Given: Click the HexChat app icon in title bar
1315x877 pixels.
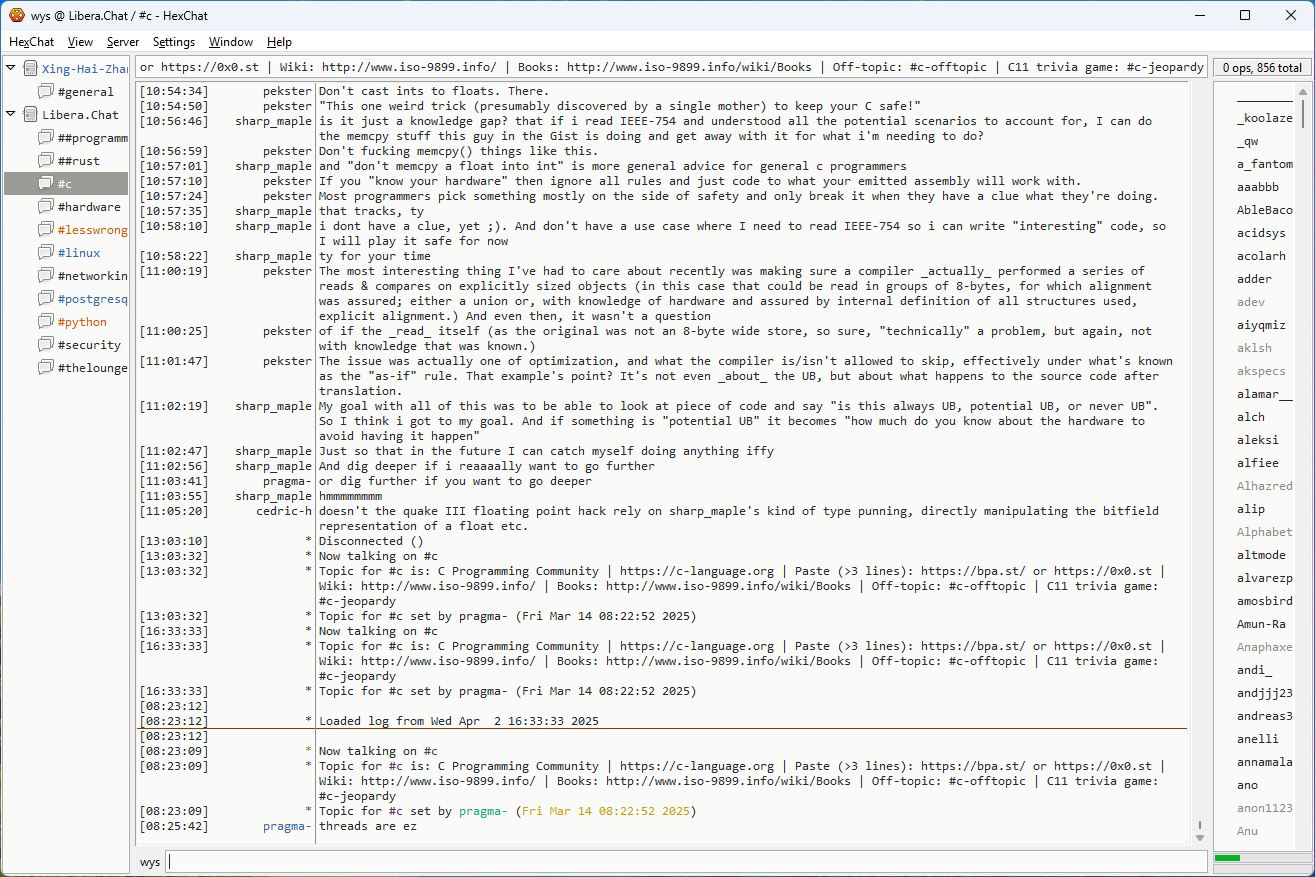Looking at the screenshot, I should coord(16,15).
